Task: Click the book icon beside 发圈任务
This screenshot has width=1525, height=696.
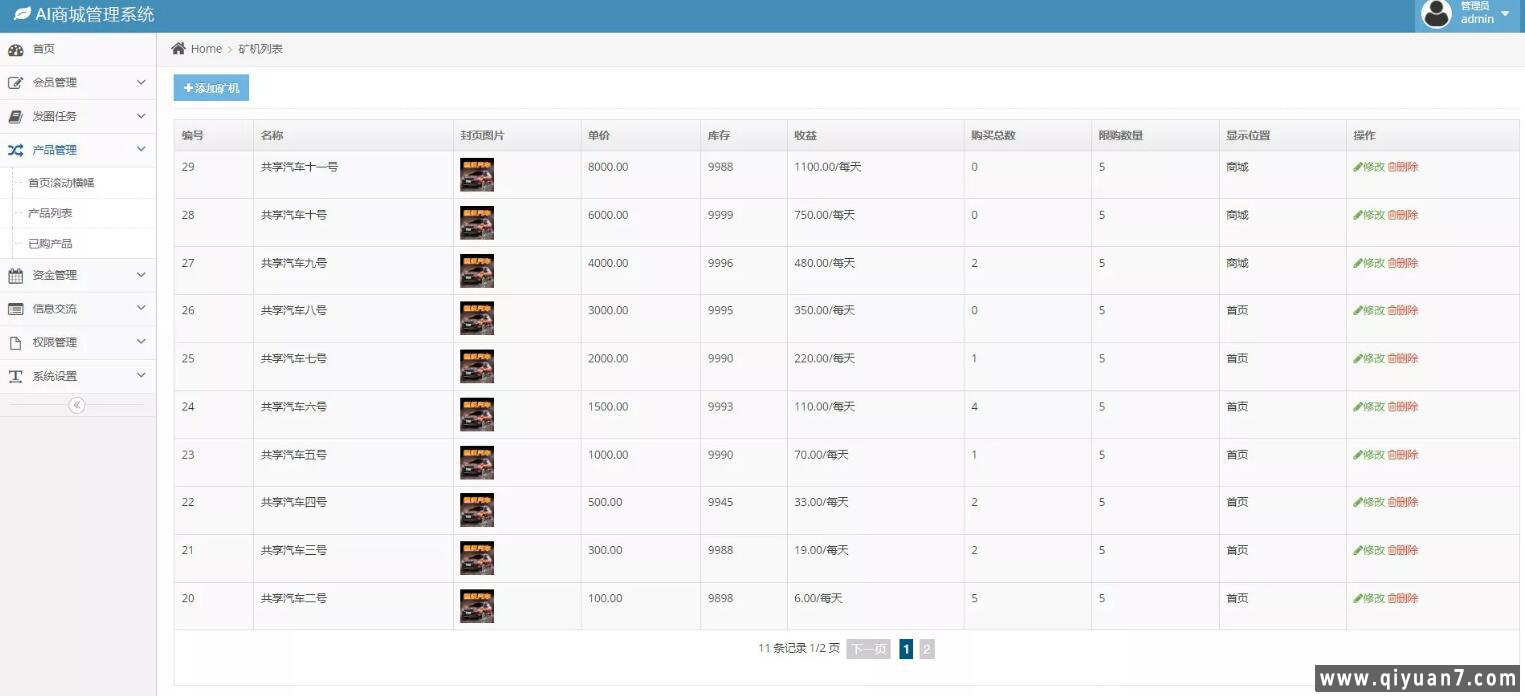Action: tap(16, 116)
